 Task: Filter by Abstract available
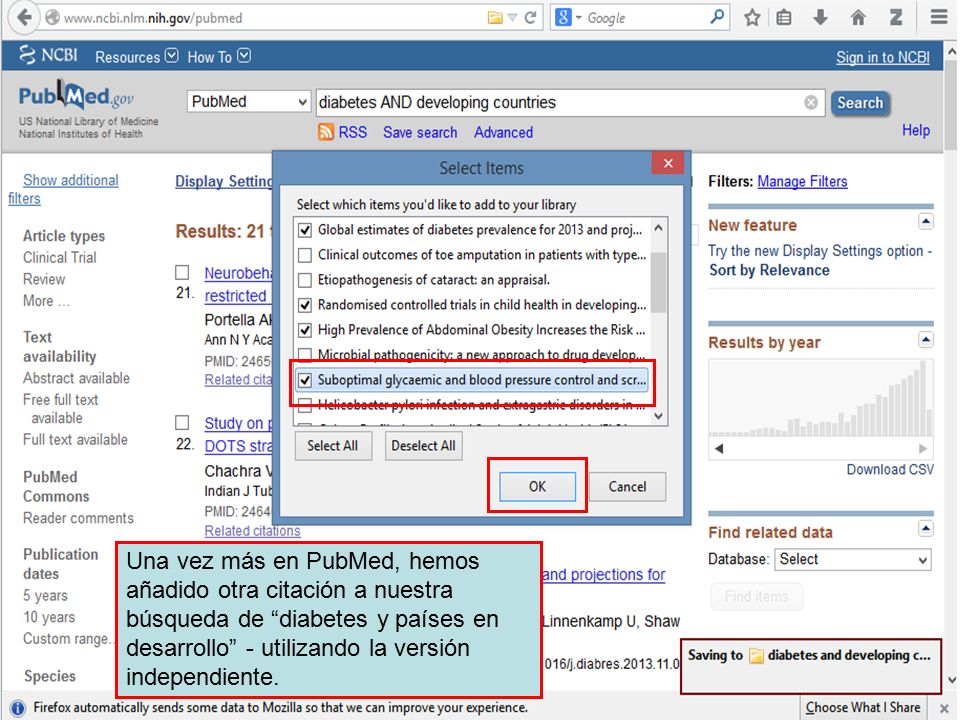click(77, 378)
